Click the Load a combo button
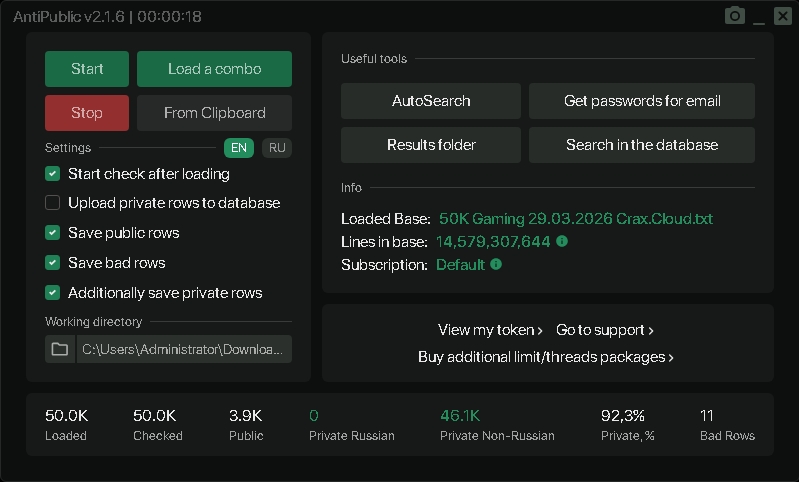The height and width of the screenshot is (482, 799). [214, 69]
